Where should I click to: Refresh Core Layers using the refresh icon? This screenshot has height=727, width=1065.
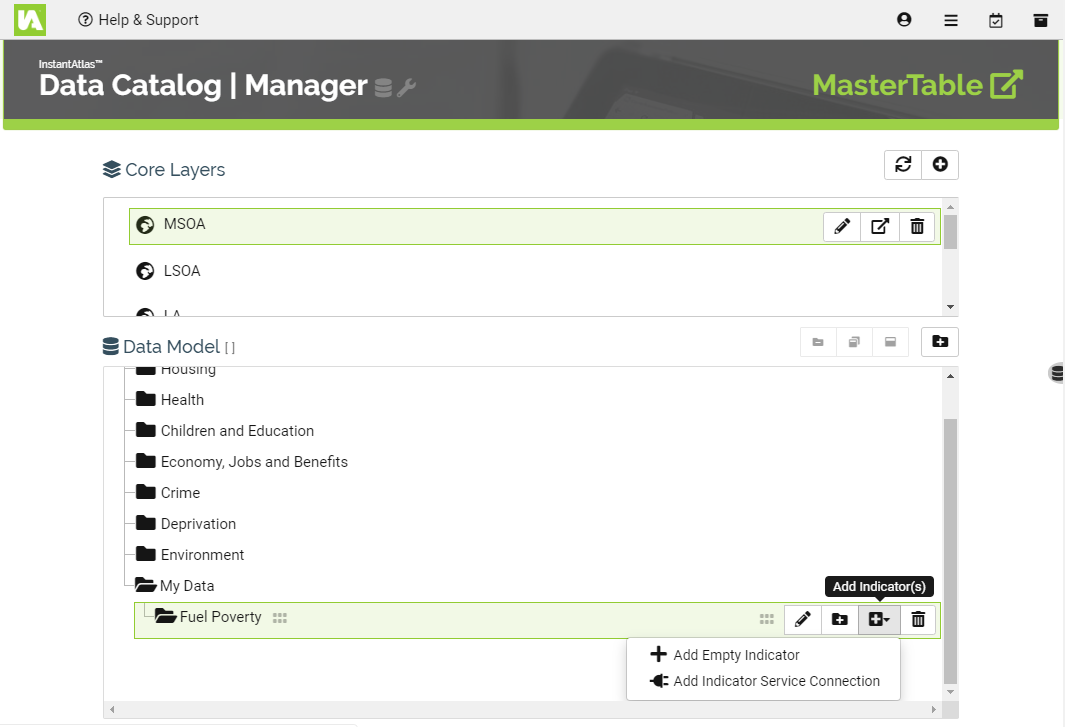pyautogui.click(x=902, y=164)
